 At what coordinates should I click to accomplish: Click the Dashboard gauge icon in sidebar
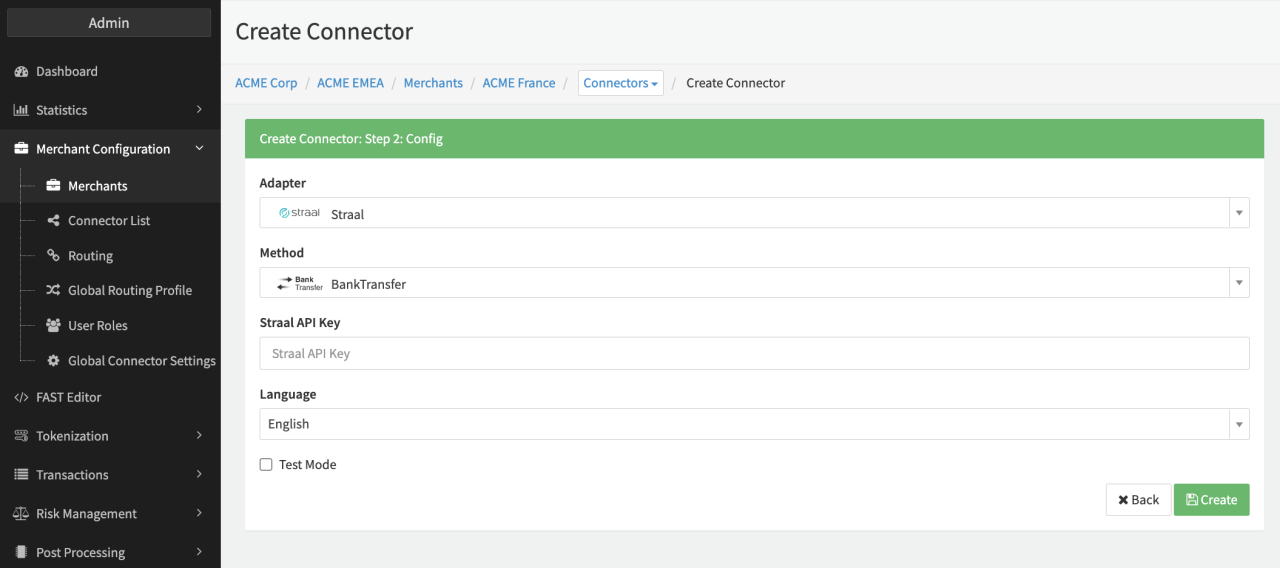(21, 72)
